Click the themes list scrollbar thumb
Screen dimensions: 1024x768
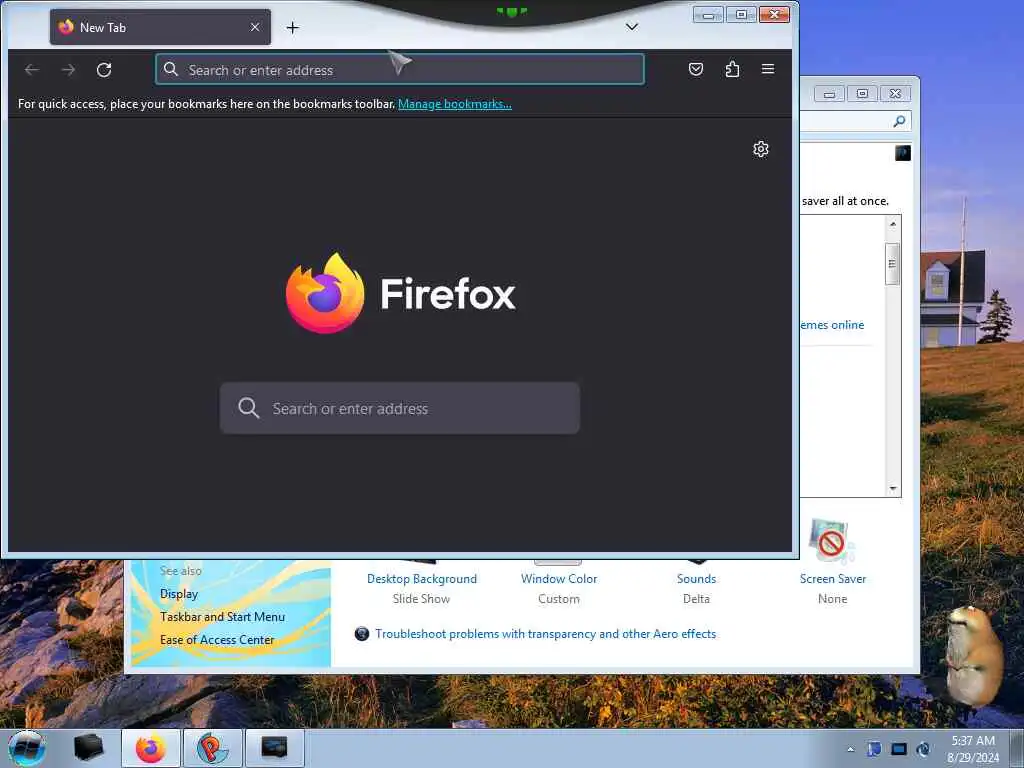pos(893,264)
